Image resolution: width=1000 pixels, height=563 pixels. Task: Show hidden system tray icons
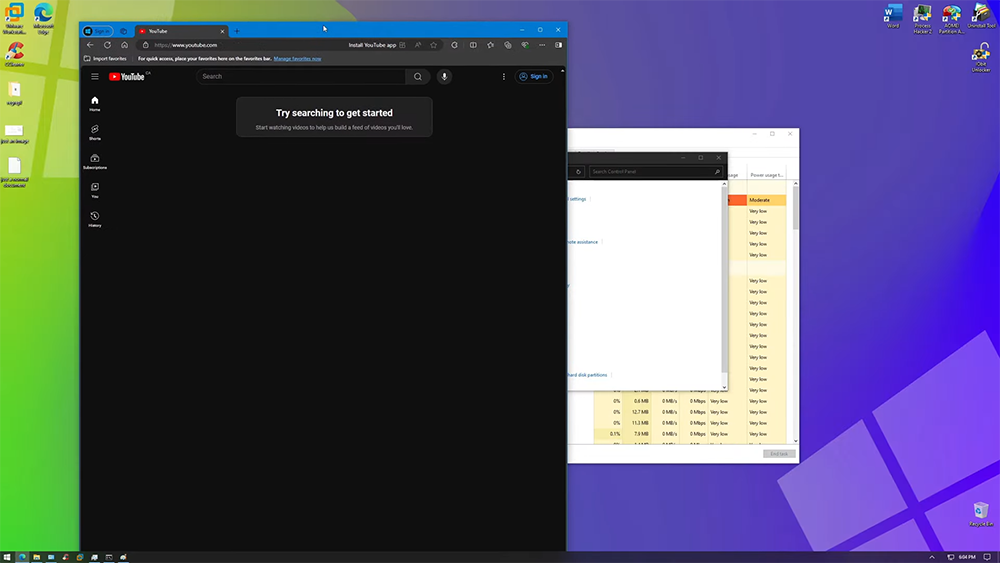click(932, 557)
